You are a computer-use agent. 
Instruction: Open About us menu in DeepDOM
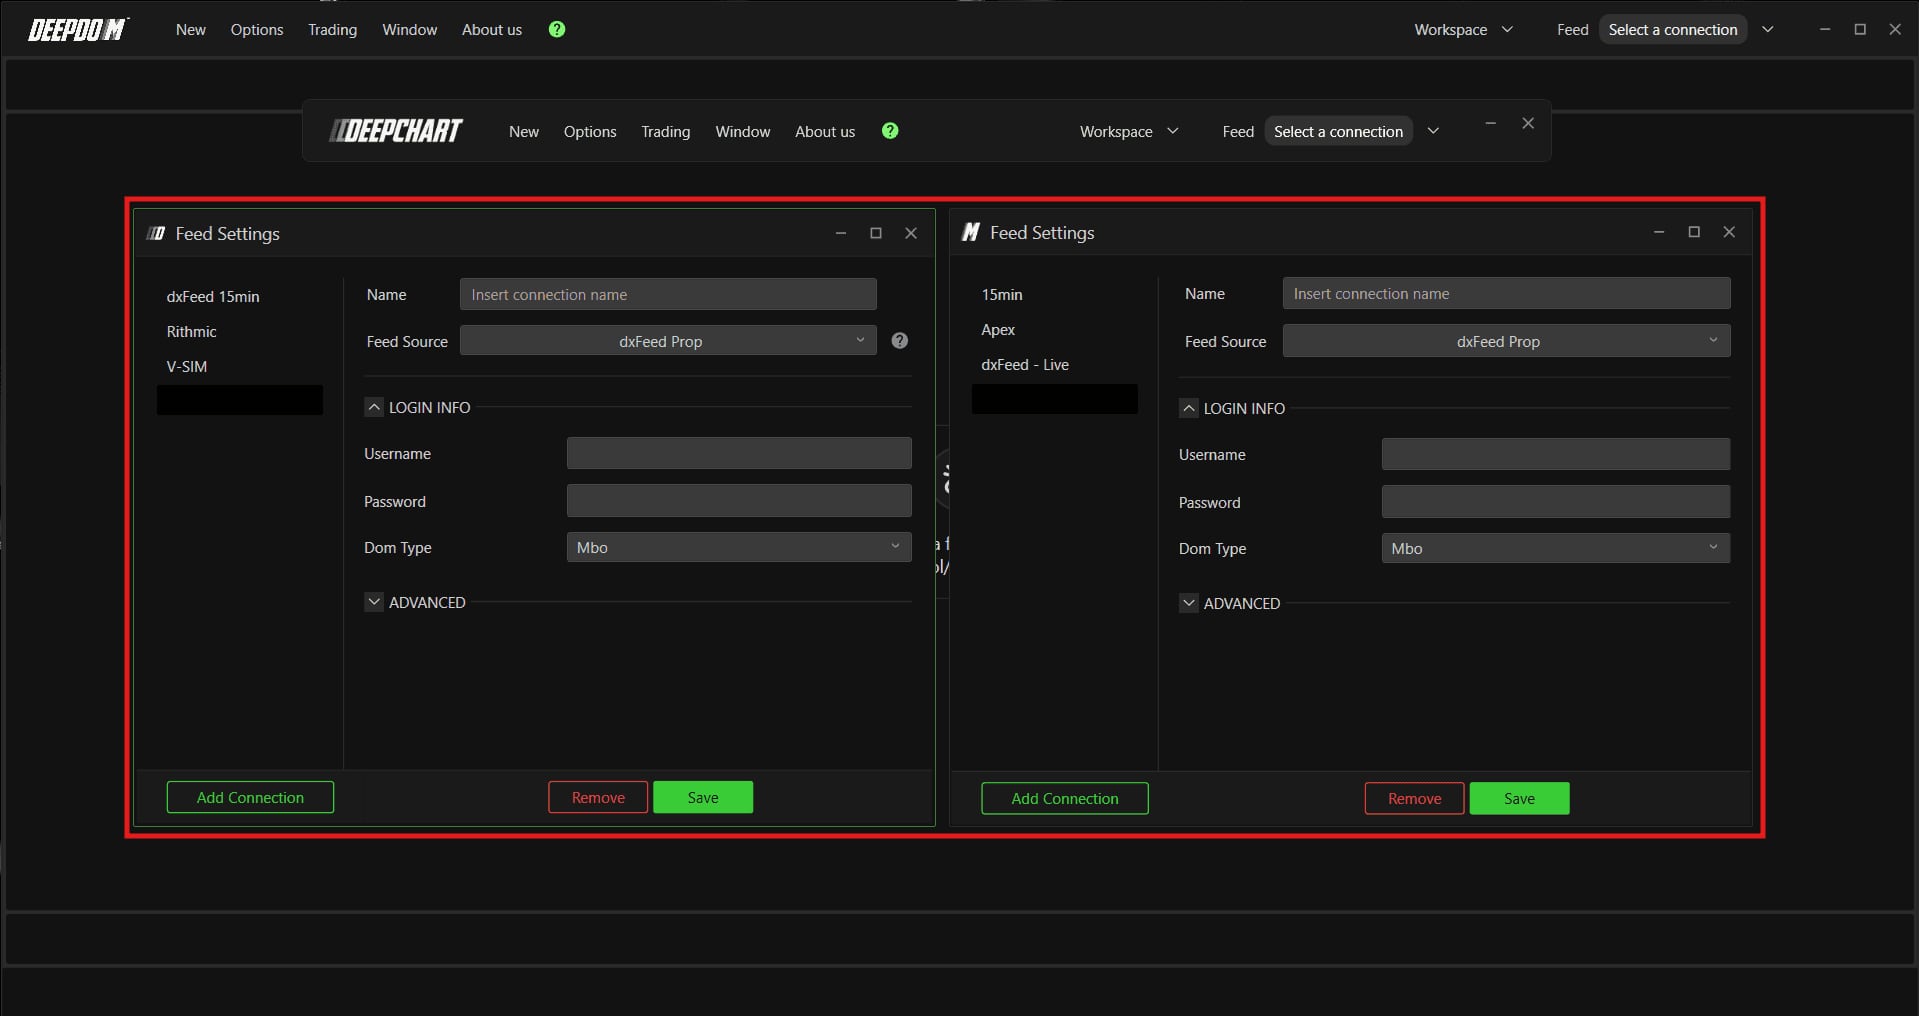coord(492,30)
